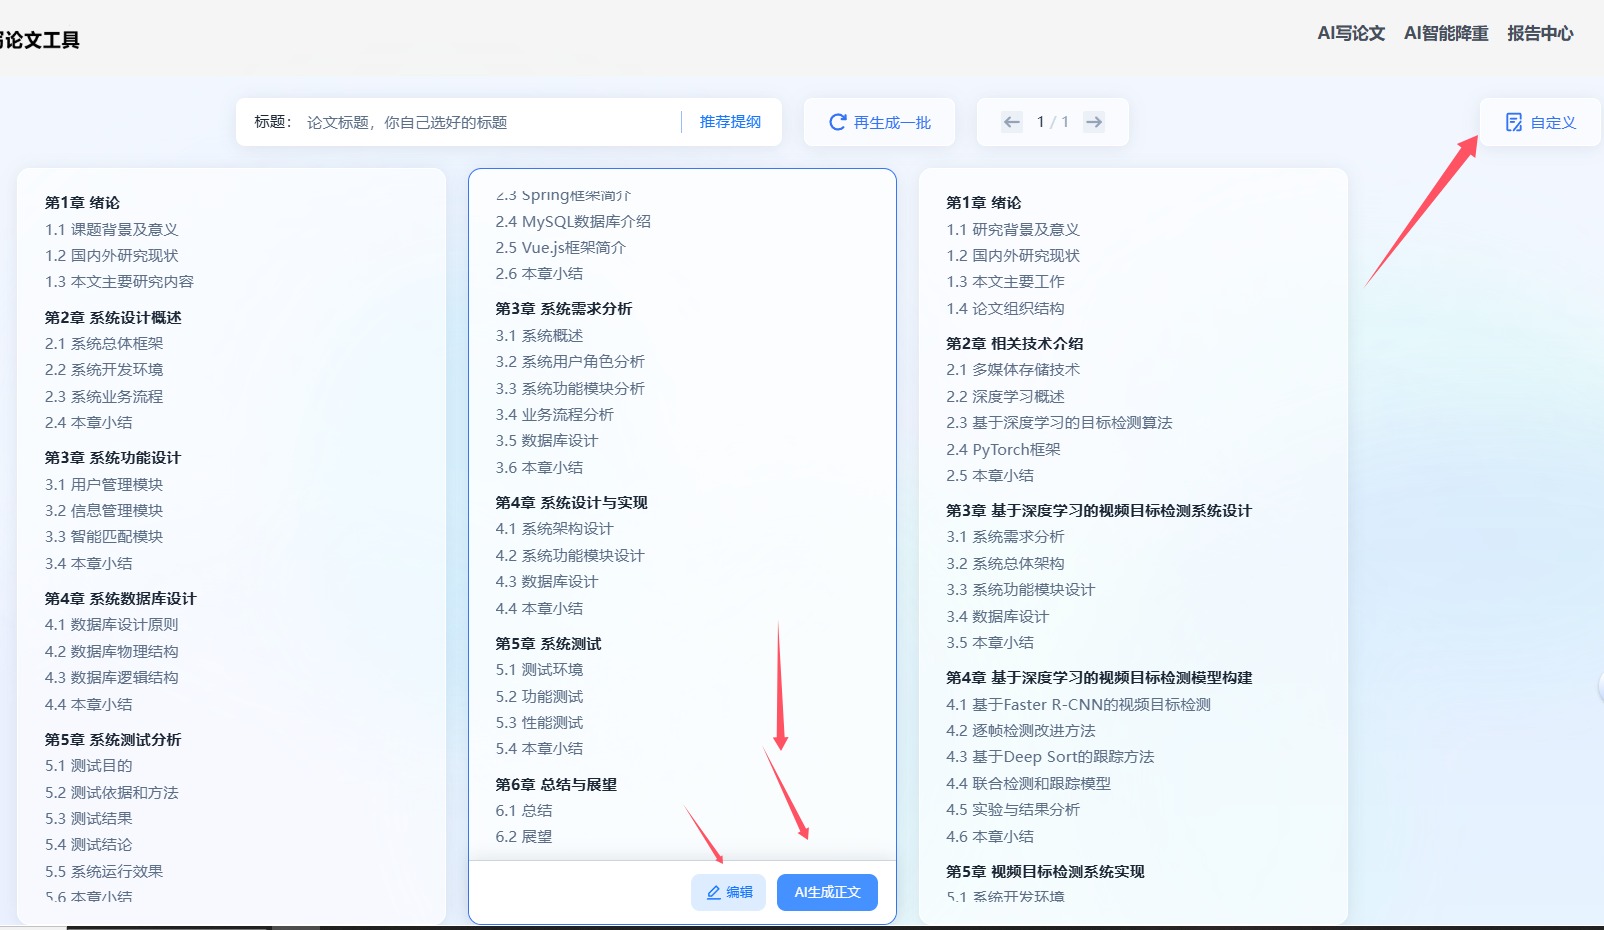Click the pencil icon on 编辑 button
This screenshot has height=930, width=1604.
(714, 892)
